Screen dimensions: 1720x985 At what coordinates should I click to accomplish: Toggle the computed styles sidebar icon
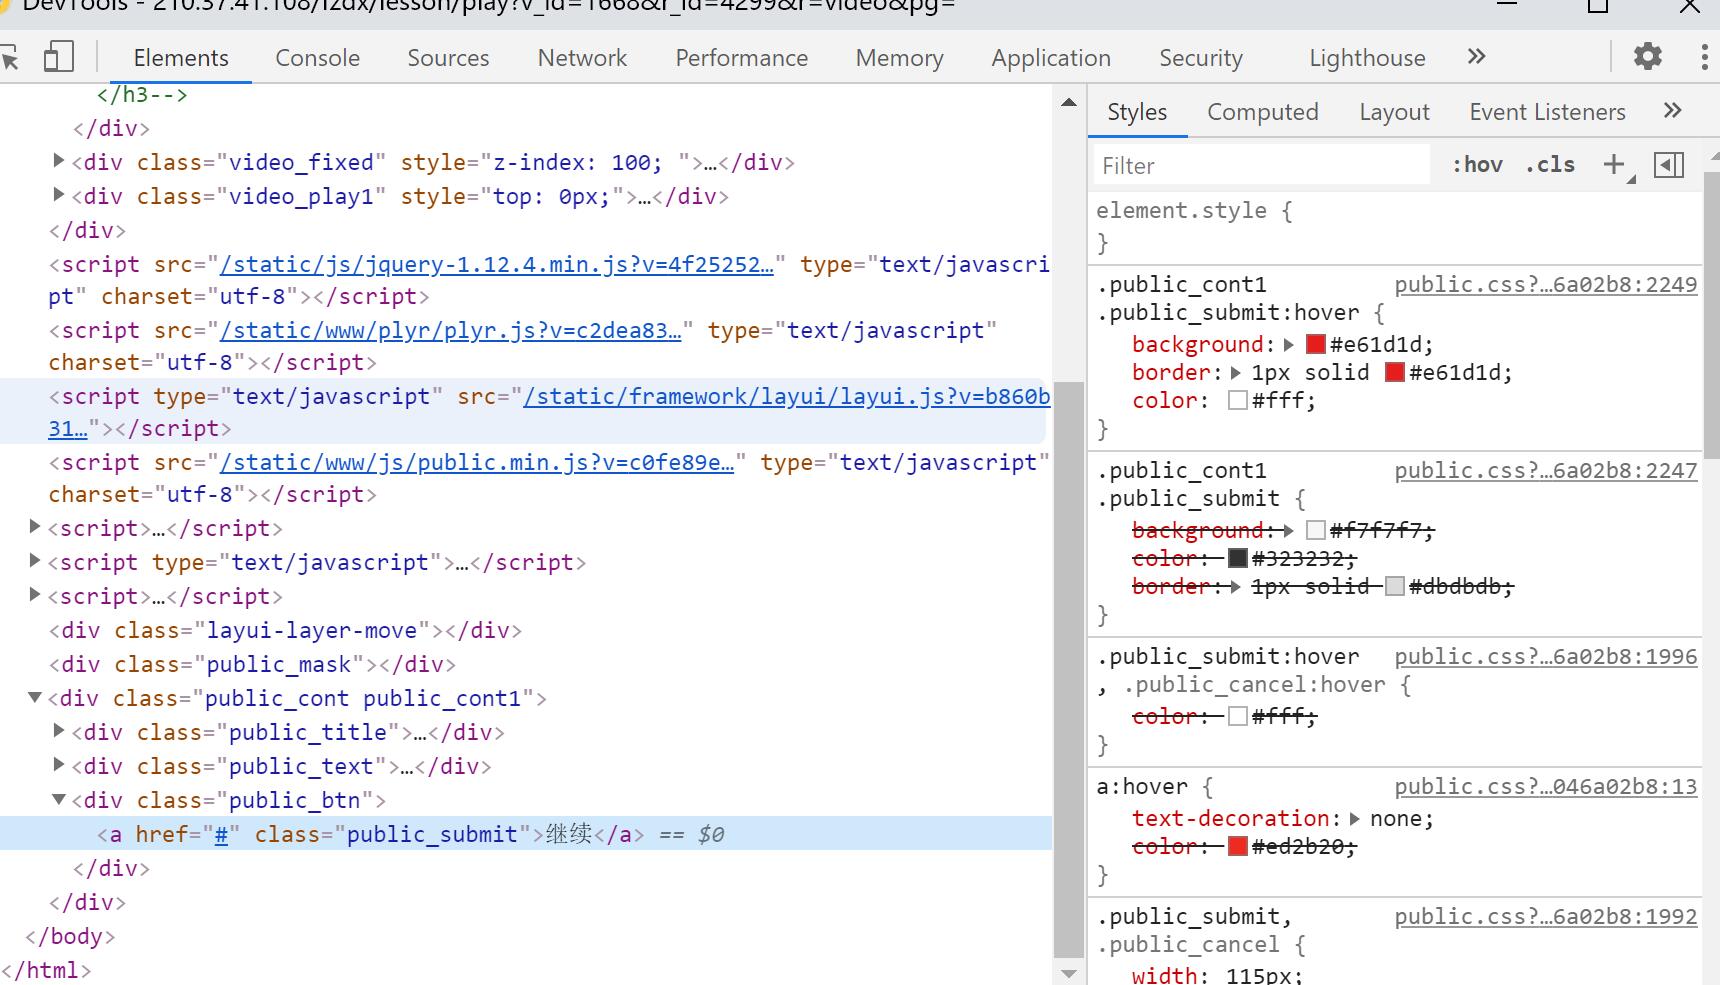1669,165
